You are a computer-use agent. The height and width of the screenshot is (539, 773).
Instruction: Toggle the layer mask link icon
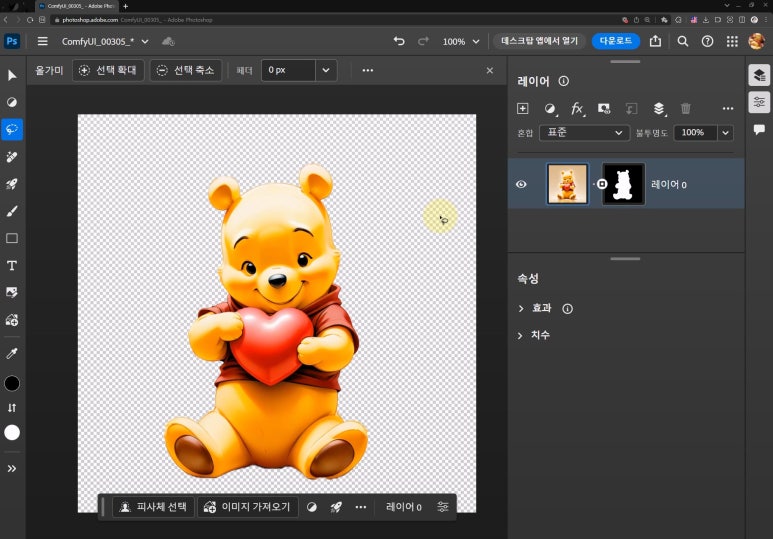tap(601, 184)
